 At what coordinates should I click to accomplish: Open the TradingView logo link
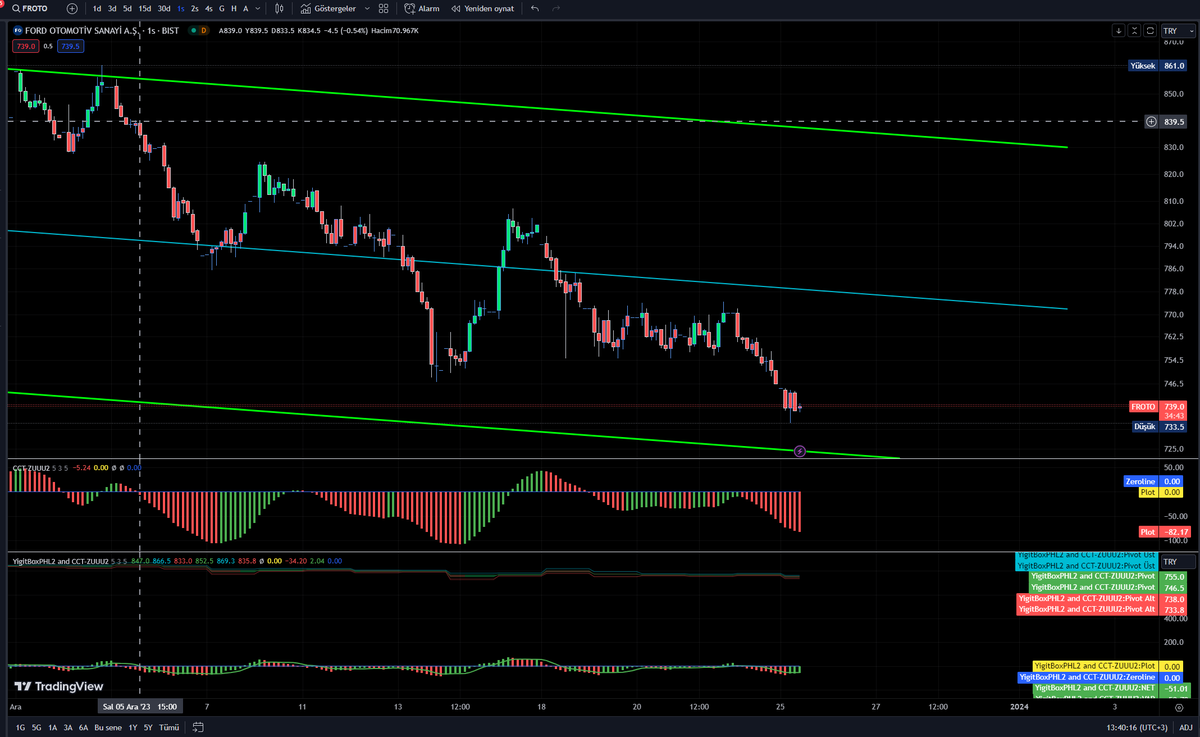pyautogui.click(x=58, y=687)
